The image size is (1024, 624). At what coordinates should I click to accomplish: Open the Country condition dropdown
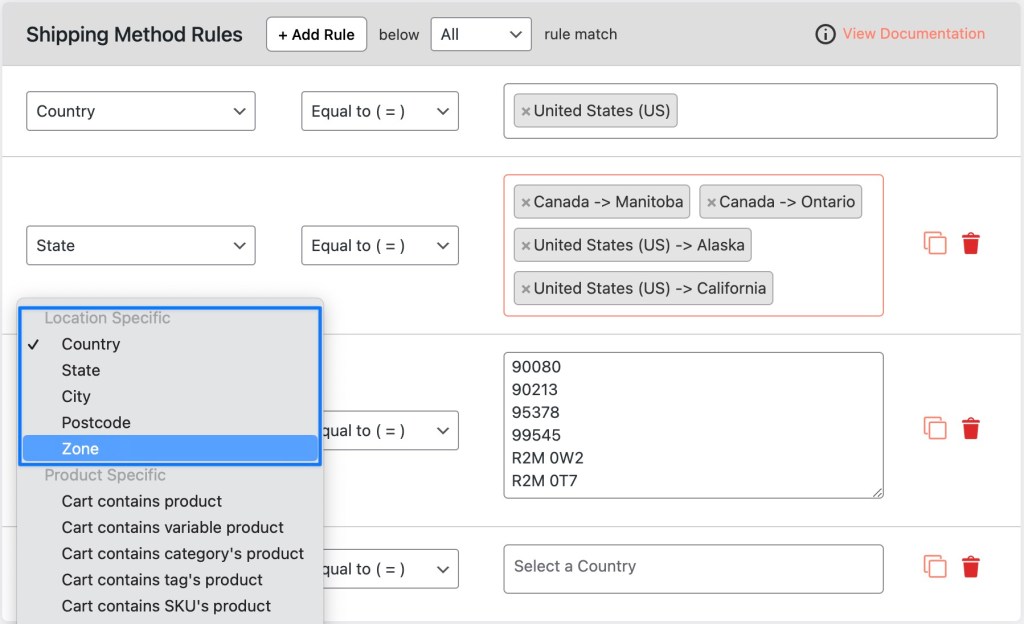[140, 111]
